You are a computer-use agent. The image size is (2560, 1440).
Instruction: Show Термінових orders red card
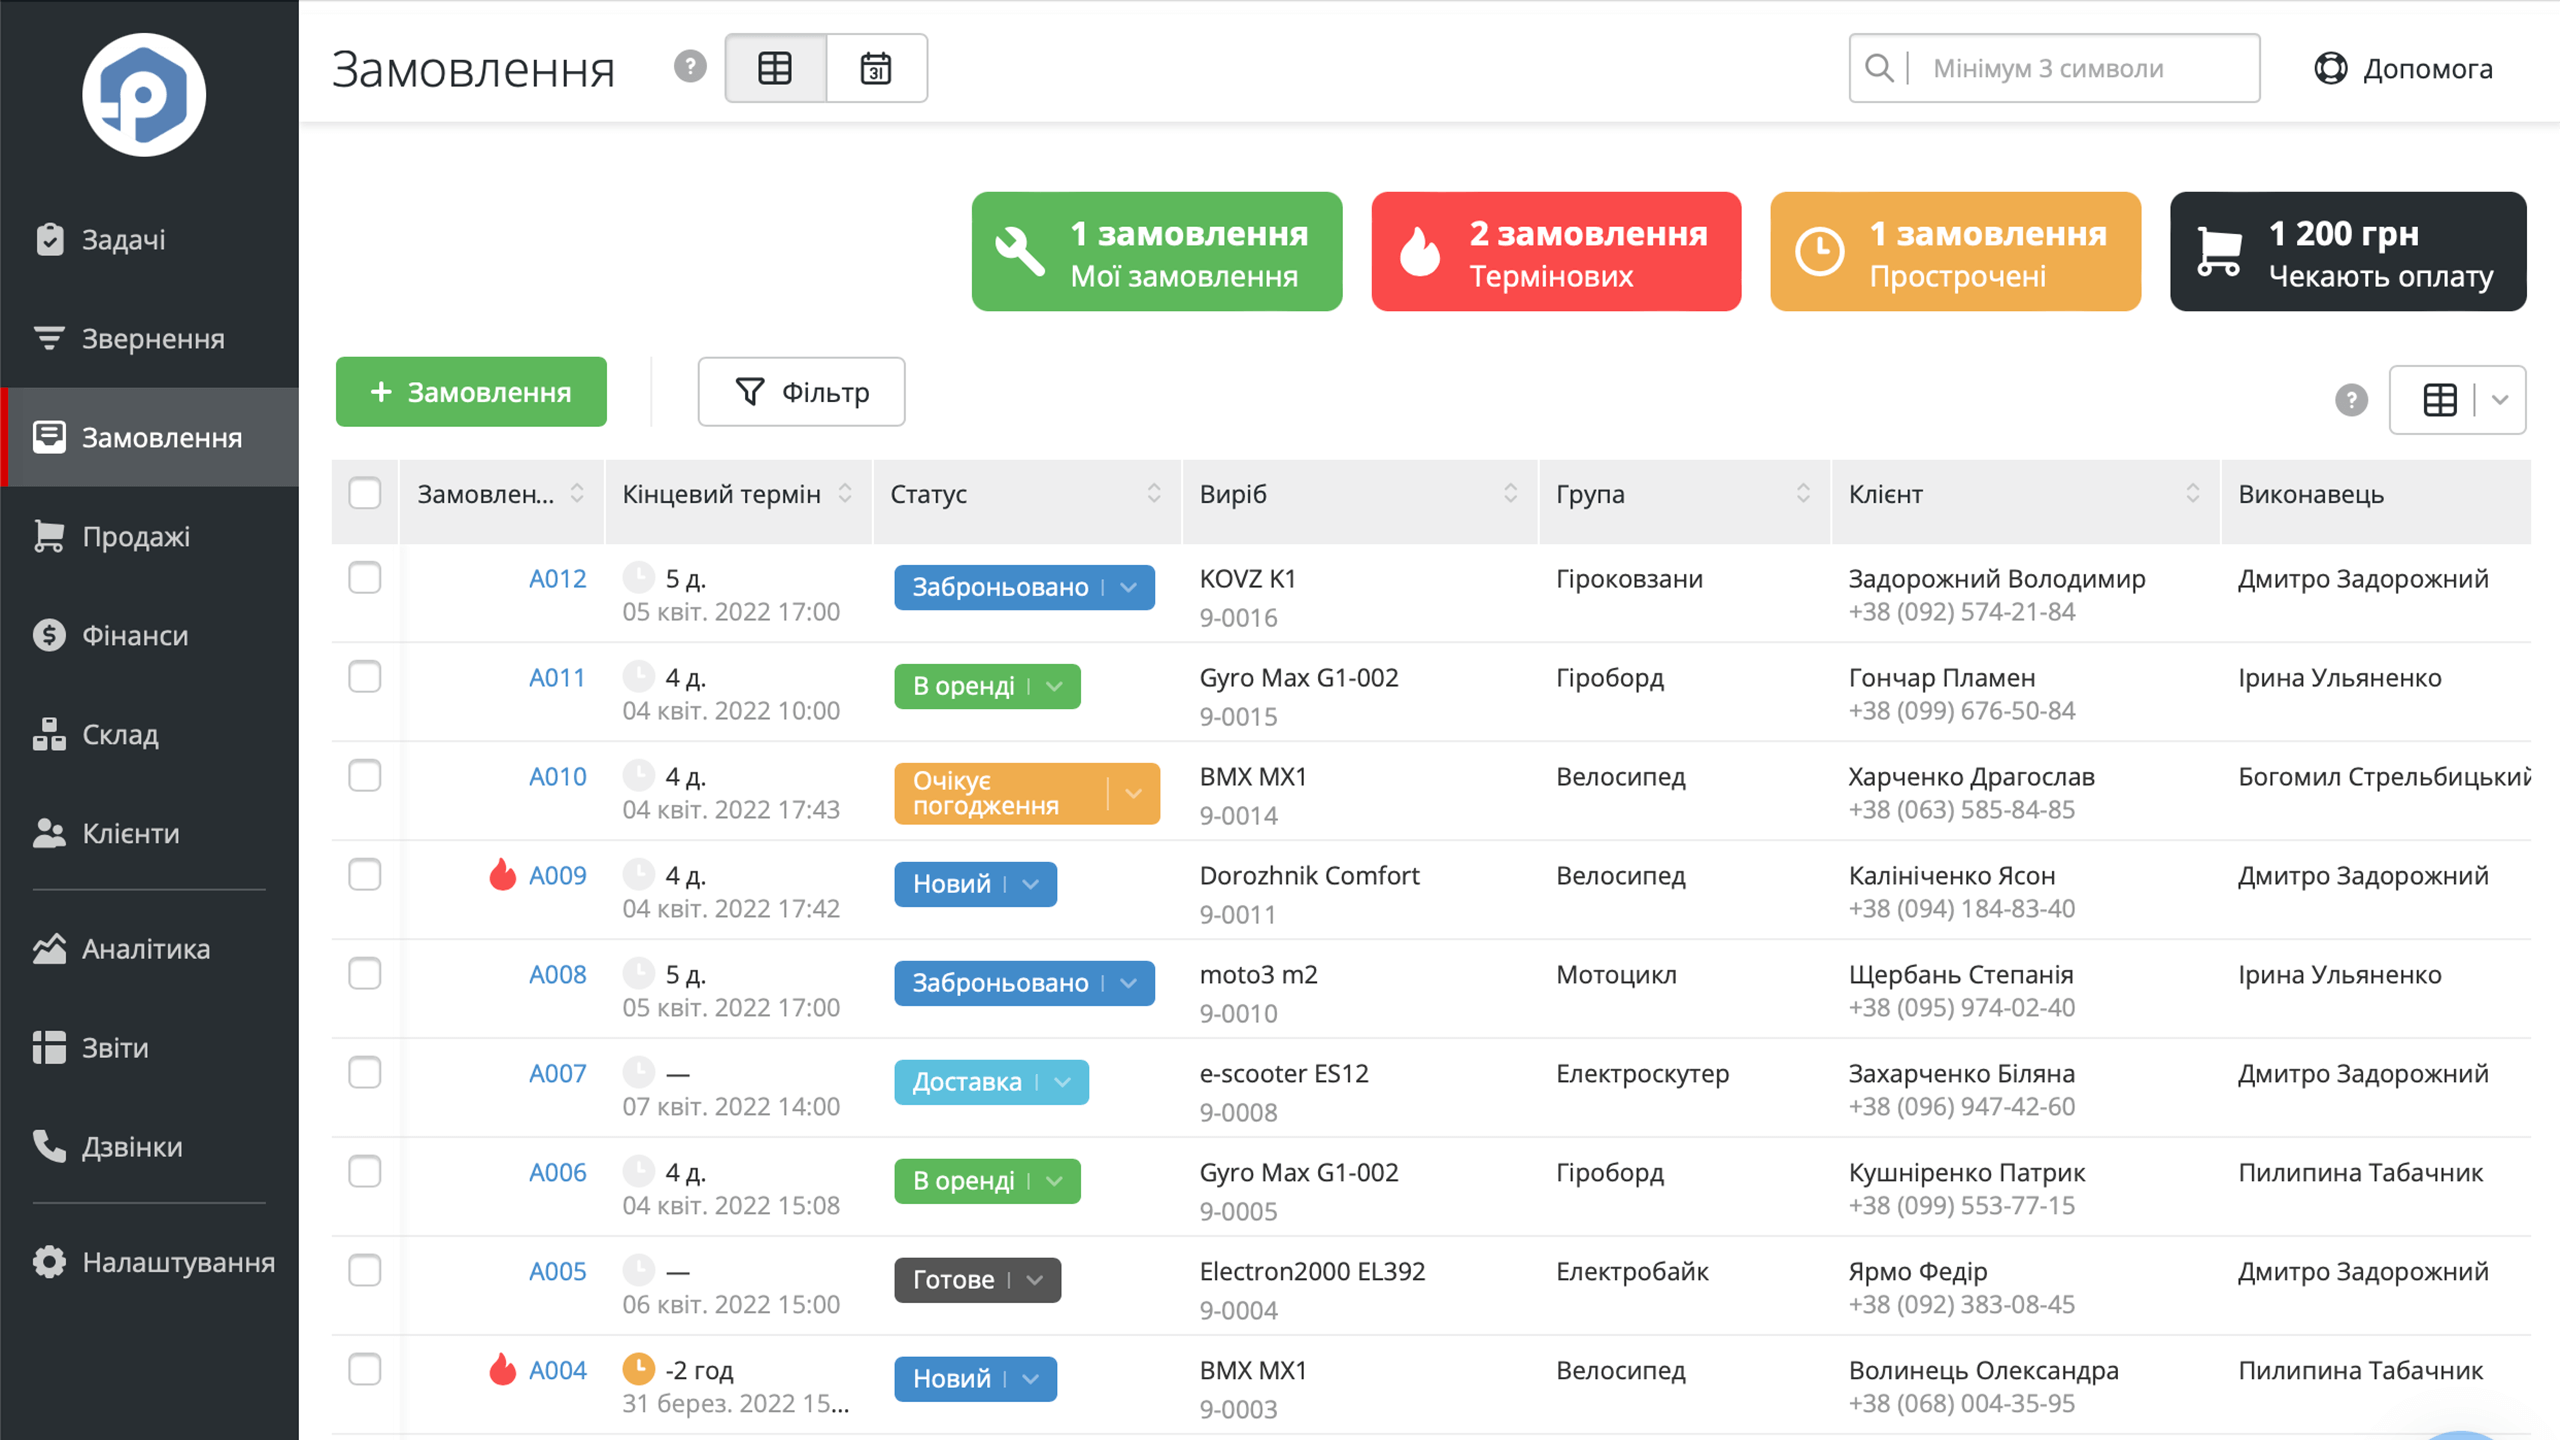click(1556, 252)
